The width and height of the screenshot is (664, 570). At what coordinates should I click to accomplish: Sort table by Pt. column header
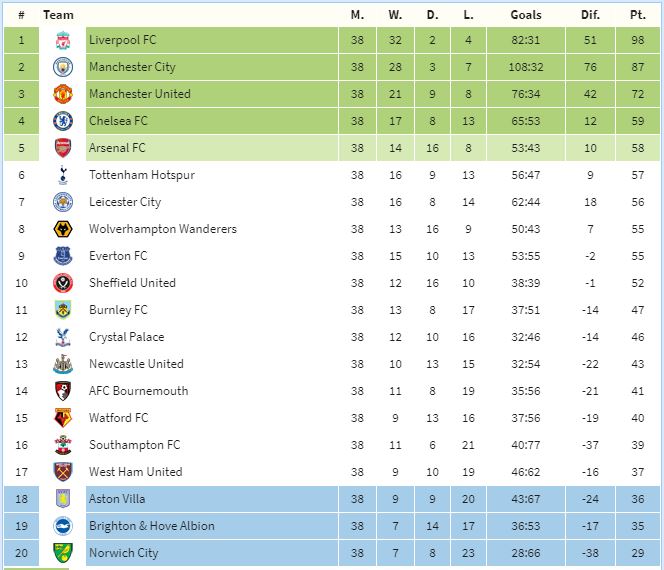click(x=637, y=15)
